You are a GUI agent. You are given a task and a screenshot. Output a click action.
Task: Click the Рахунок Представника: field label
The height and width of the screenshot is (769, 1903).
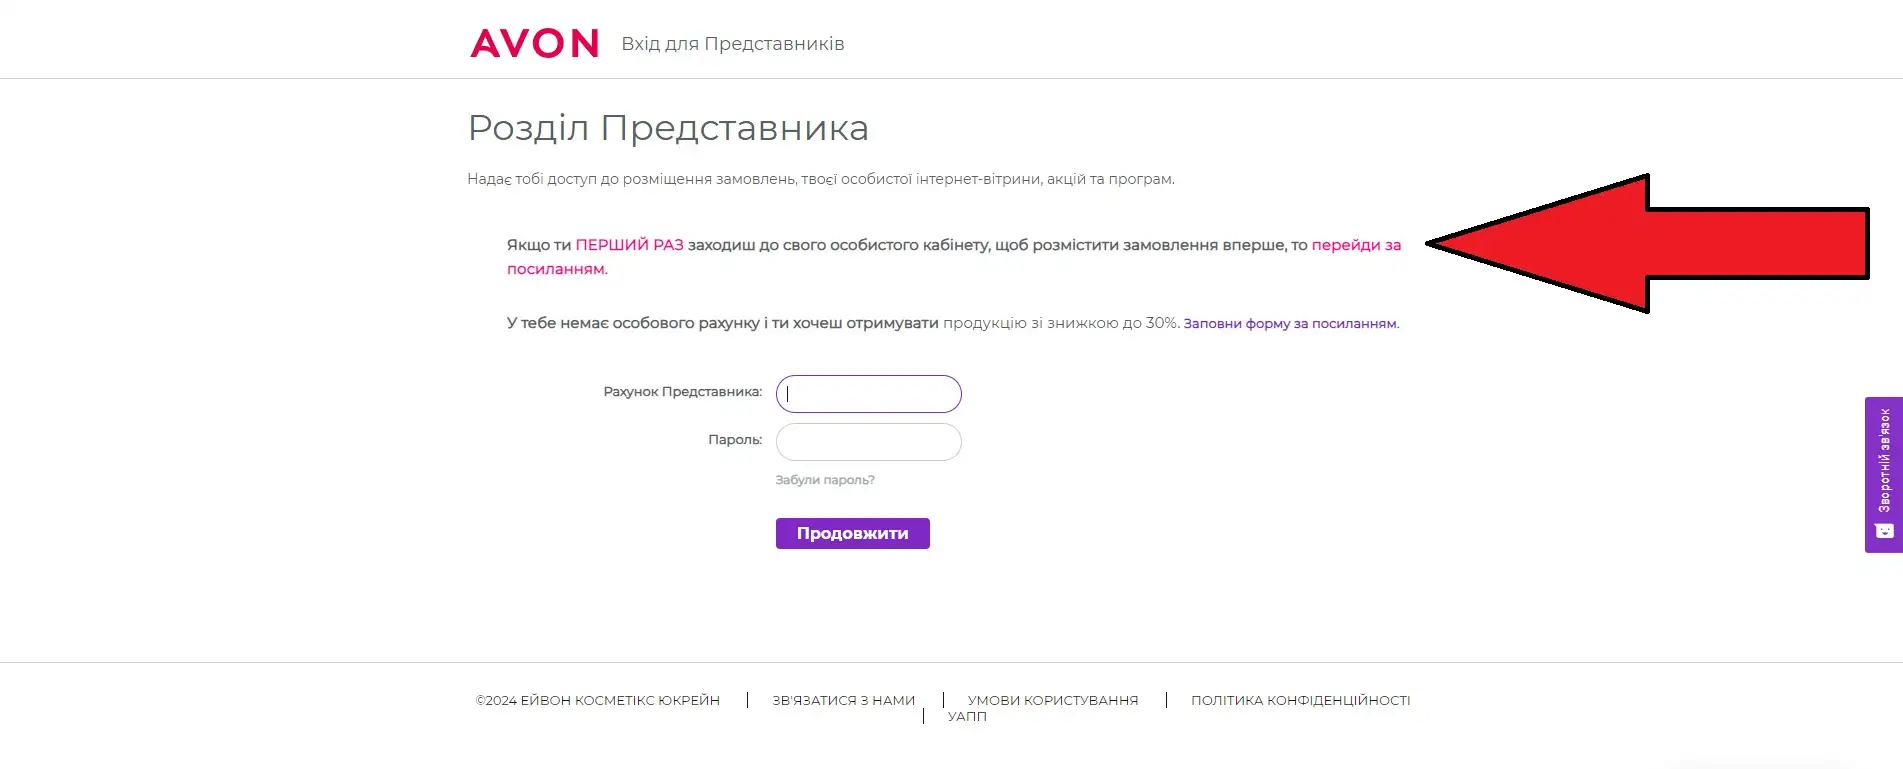tap(682, 392)
